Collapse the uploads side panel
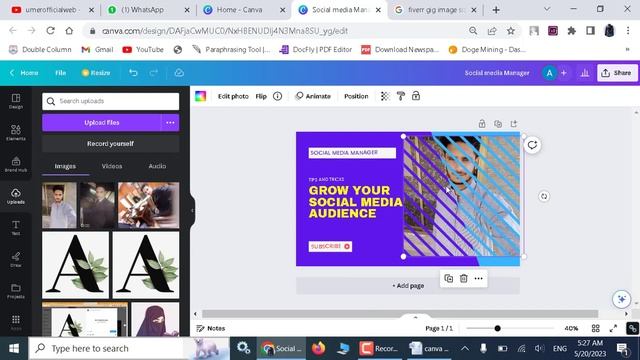The image size is (640, 360). click(192, 211)
